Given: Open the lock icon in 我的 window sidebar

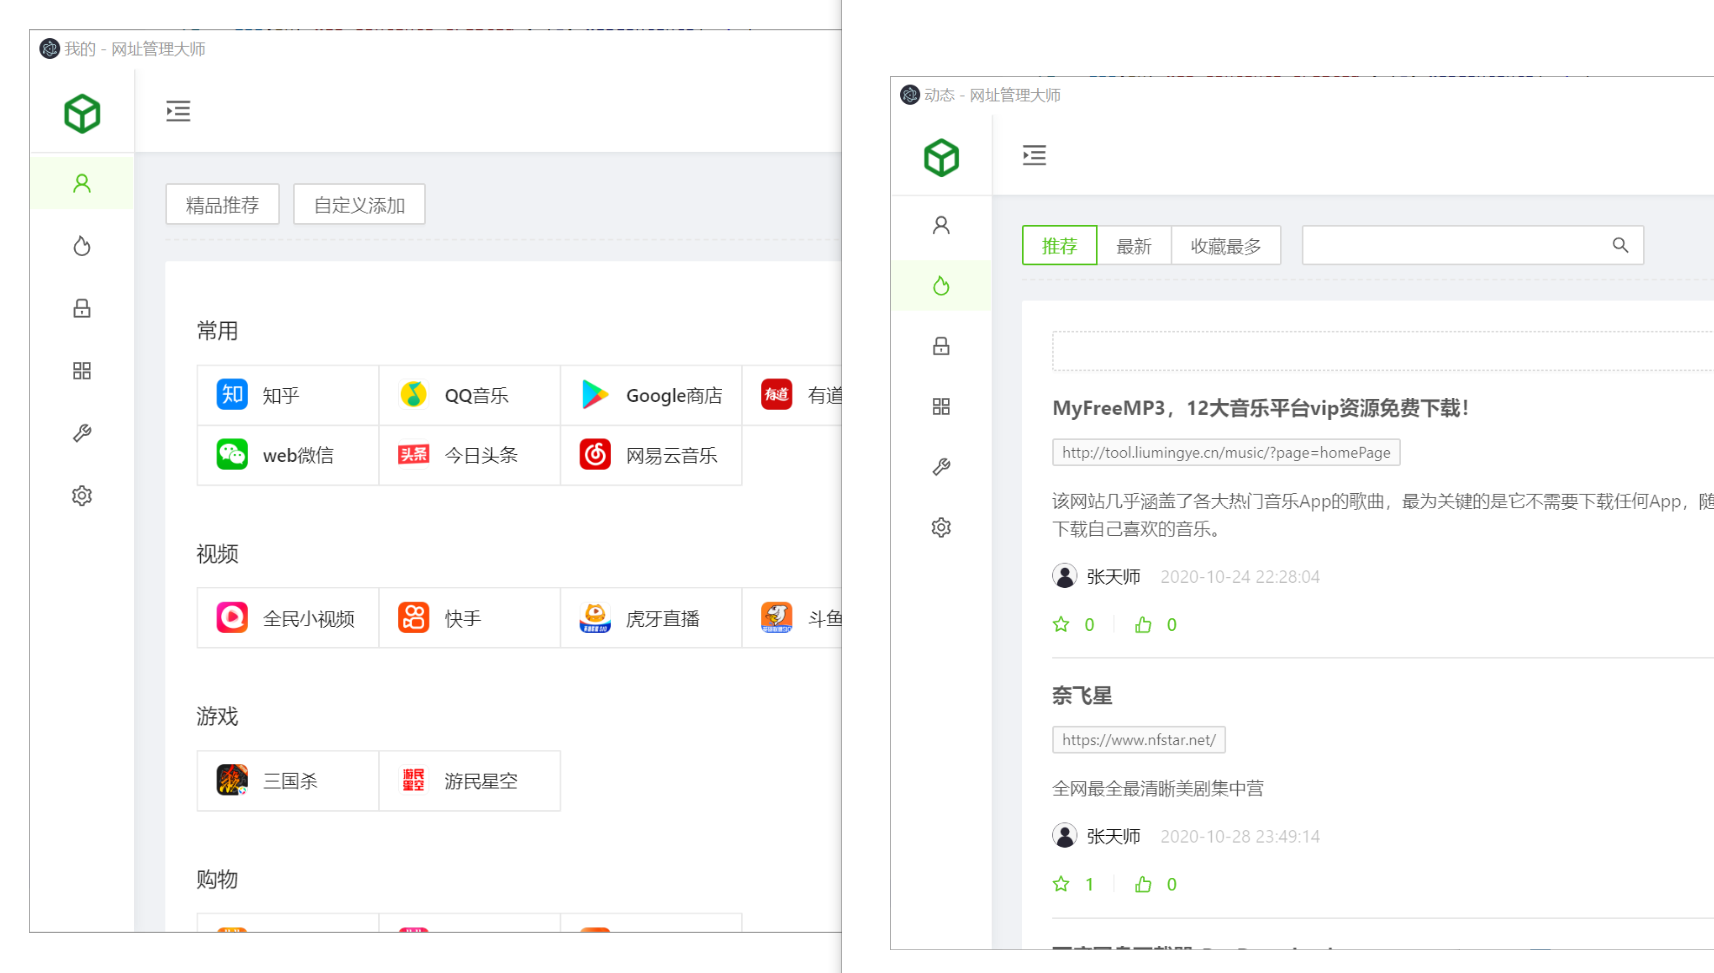Looking at the screenshot, I should (x=82, y=308).
